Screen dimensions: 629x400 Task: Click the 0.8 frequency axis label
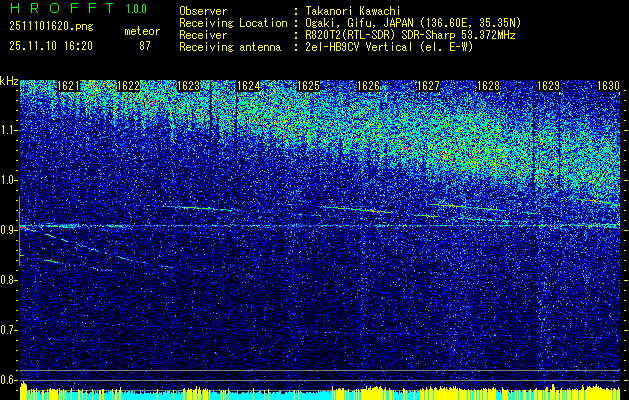[9, 280]
